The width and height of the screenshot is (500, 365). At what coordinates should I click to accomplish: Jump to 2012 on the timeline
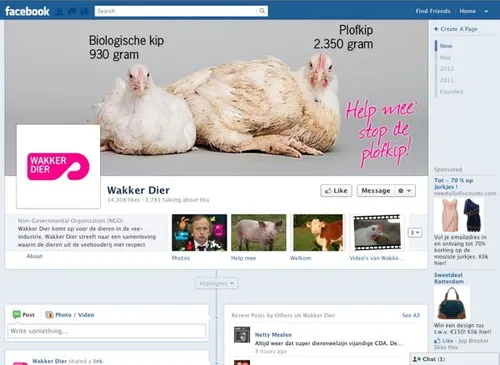[447, 69]
